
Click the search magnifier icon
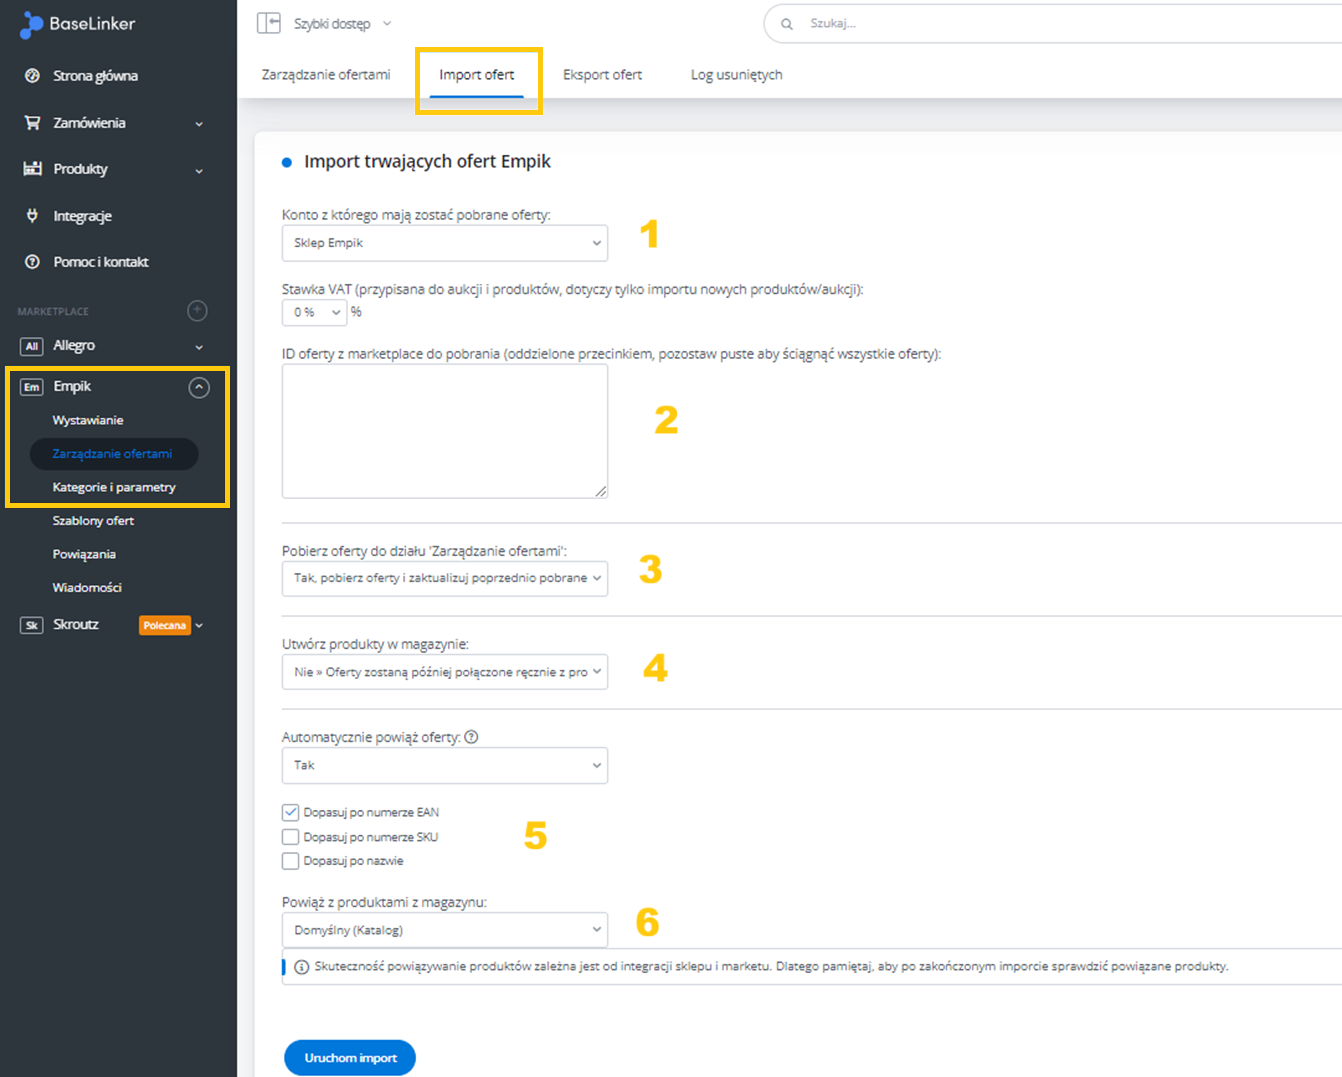click(x=787, y=24)
